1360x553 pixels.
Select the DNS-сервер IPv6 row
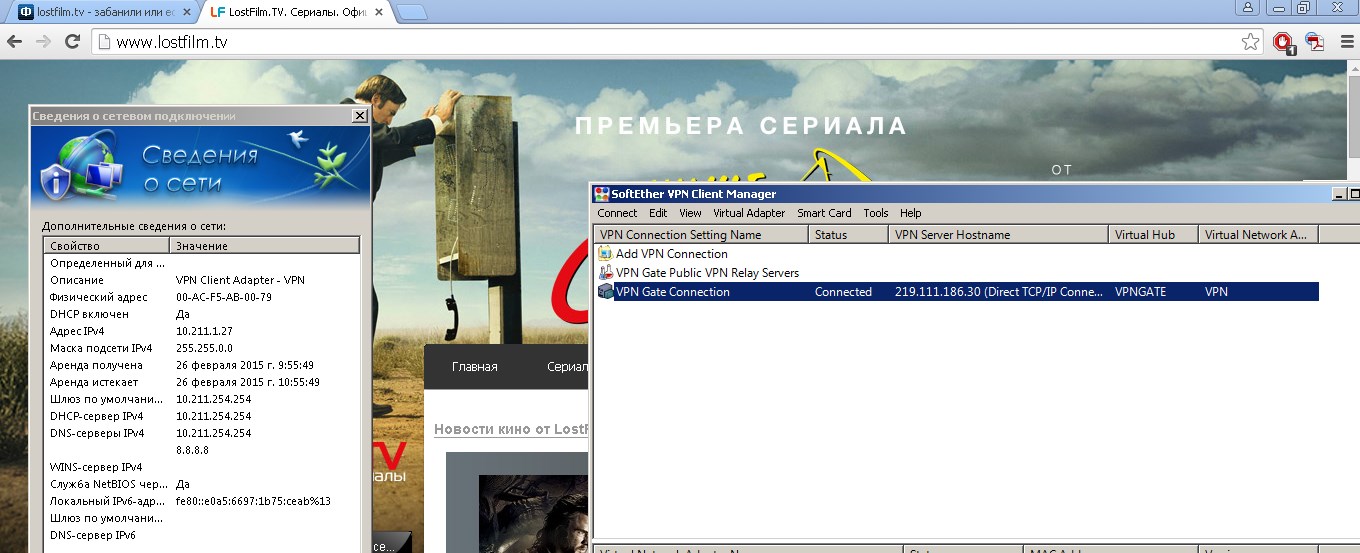coord(202,535)
